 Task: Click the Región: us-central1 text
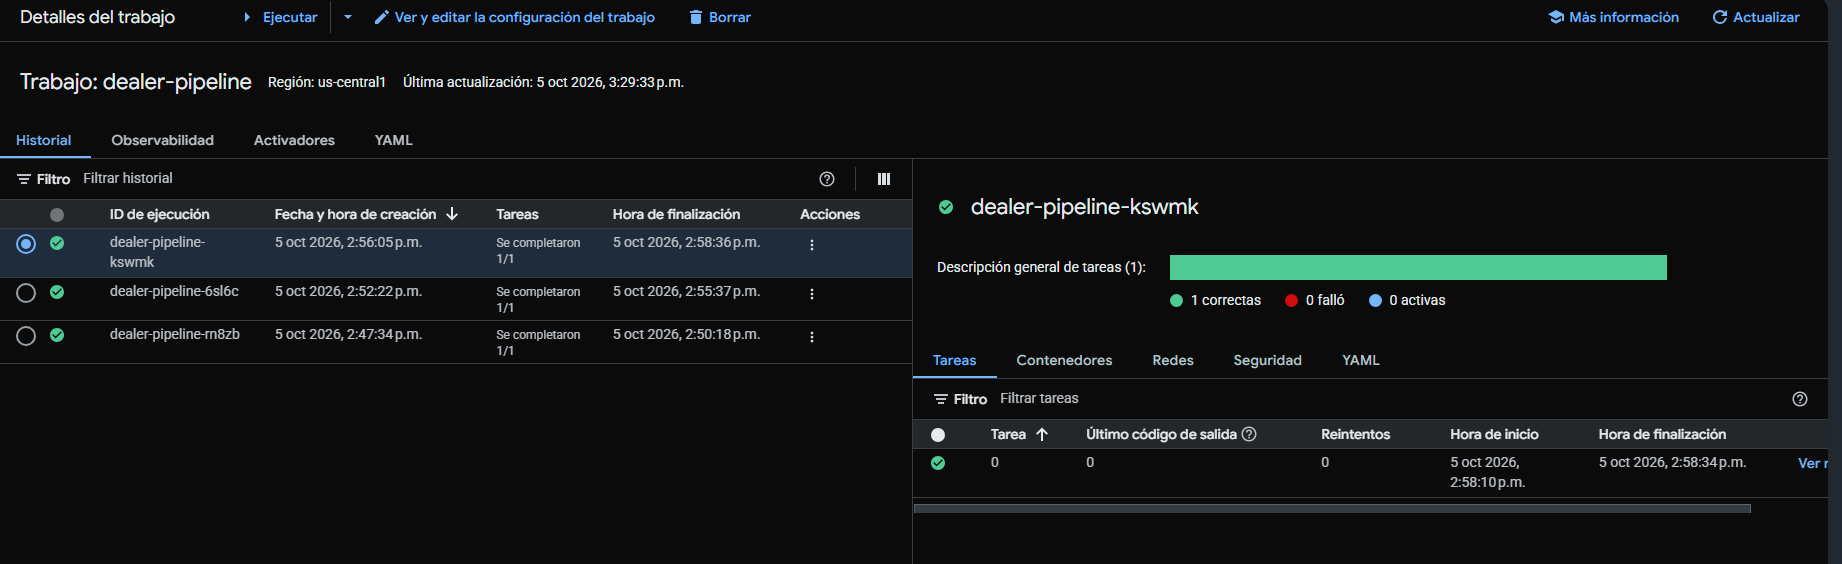click(x=327, y=82)
